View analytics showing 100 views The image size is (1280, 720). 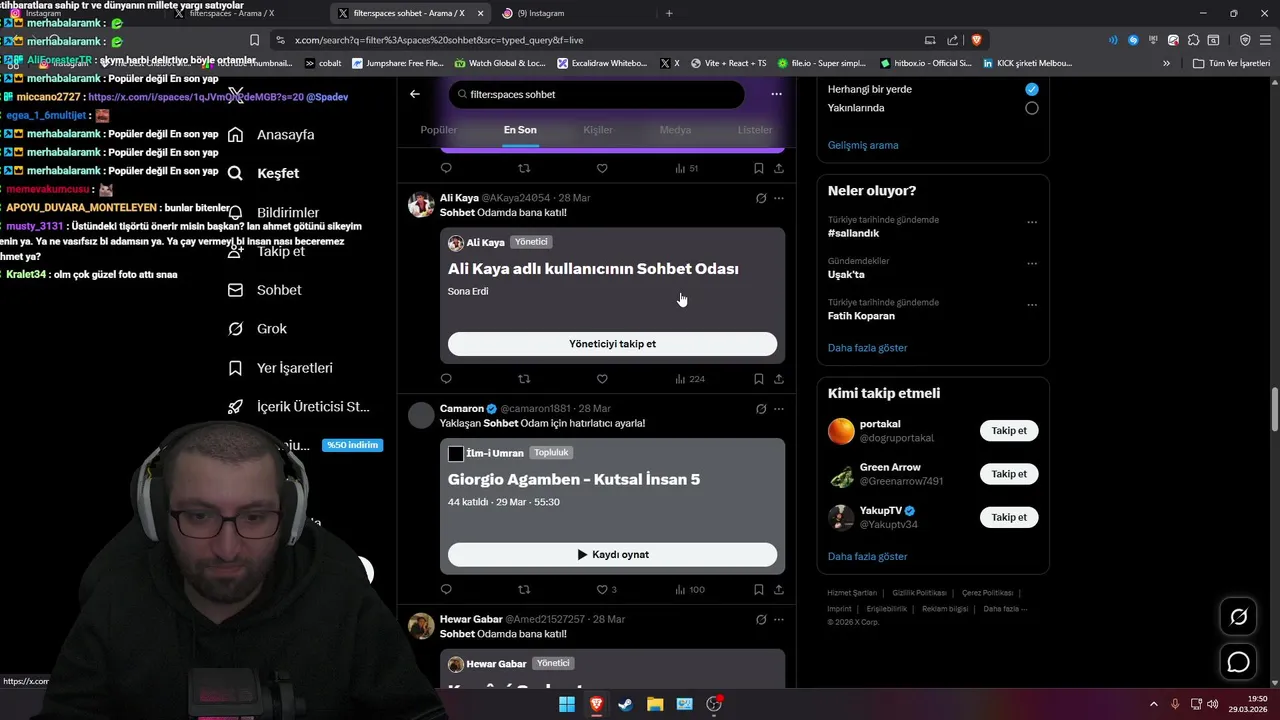coord(690,590)
